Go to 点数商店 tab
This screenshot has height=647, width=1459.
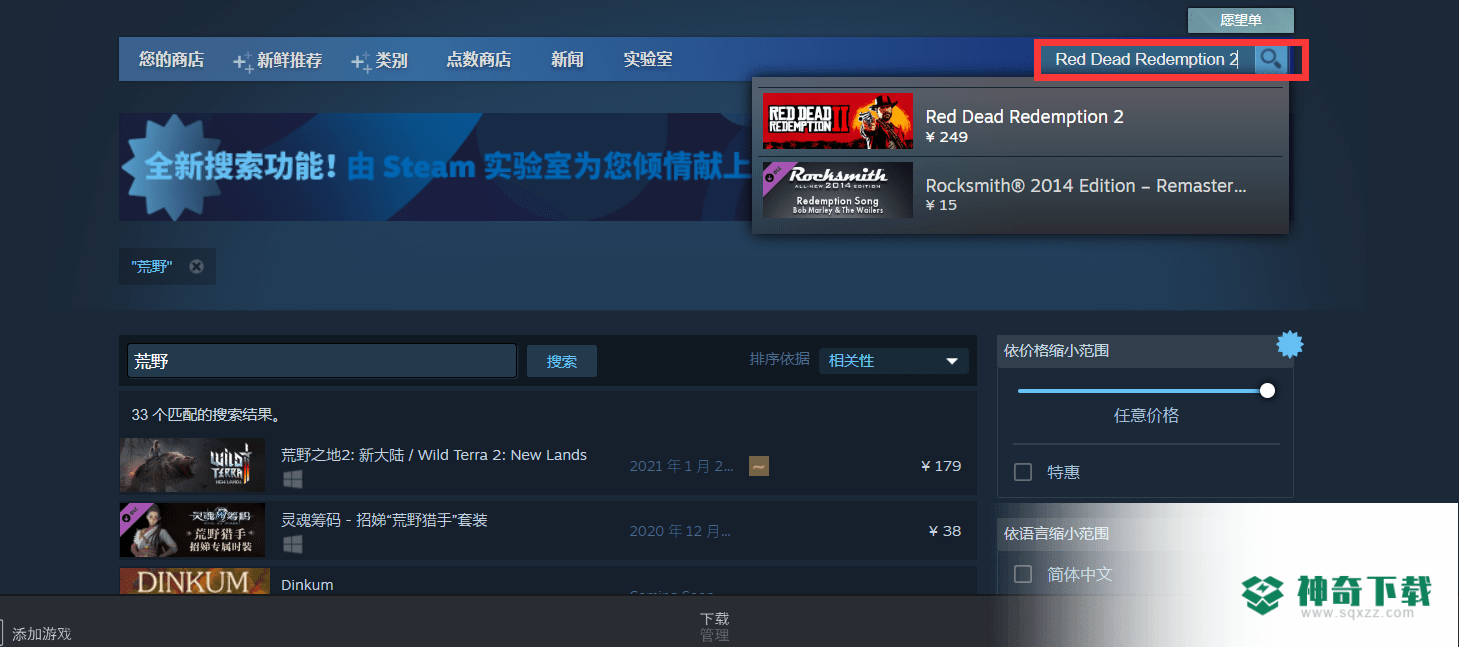(x=478, y=59)
